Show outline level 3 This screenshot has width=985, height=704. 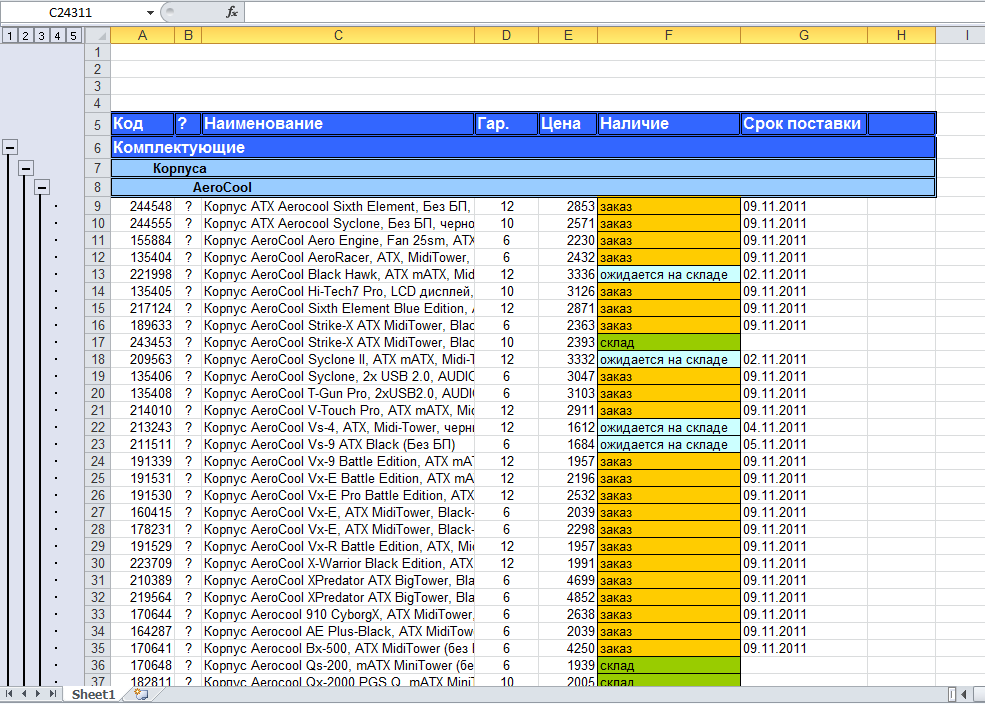click(x=41, y=36)
